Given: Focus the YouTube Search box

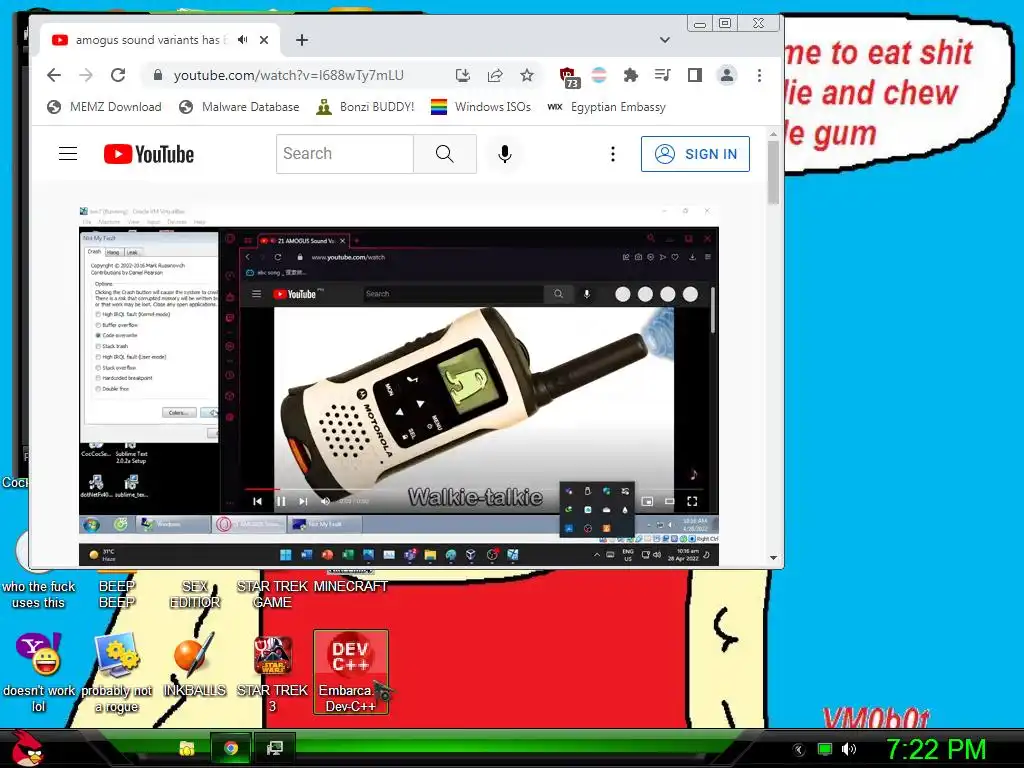Looking at the screenshot, I should [x=345, y=154].
